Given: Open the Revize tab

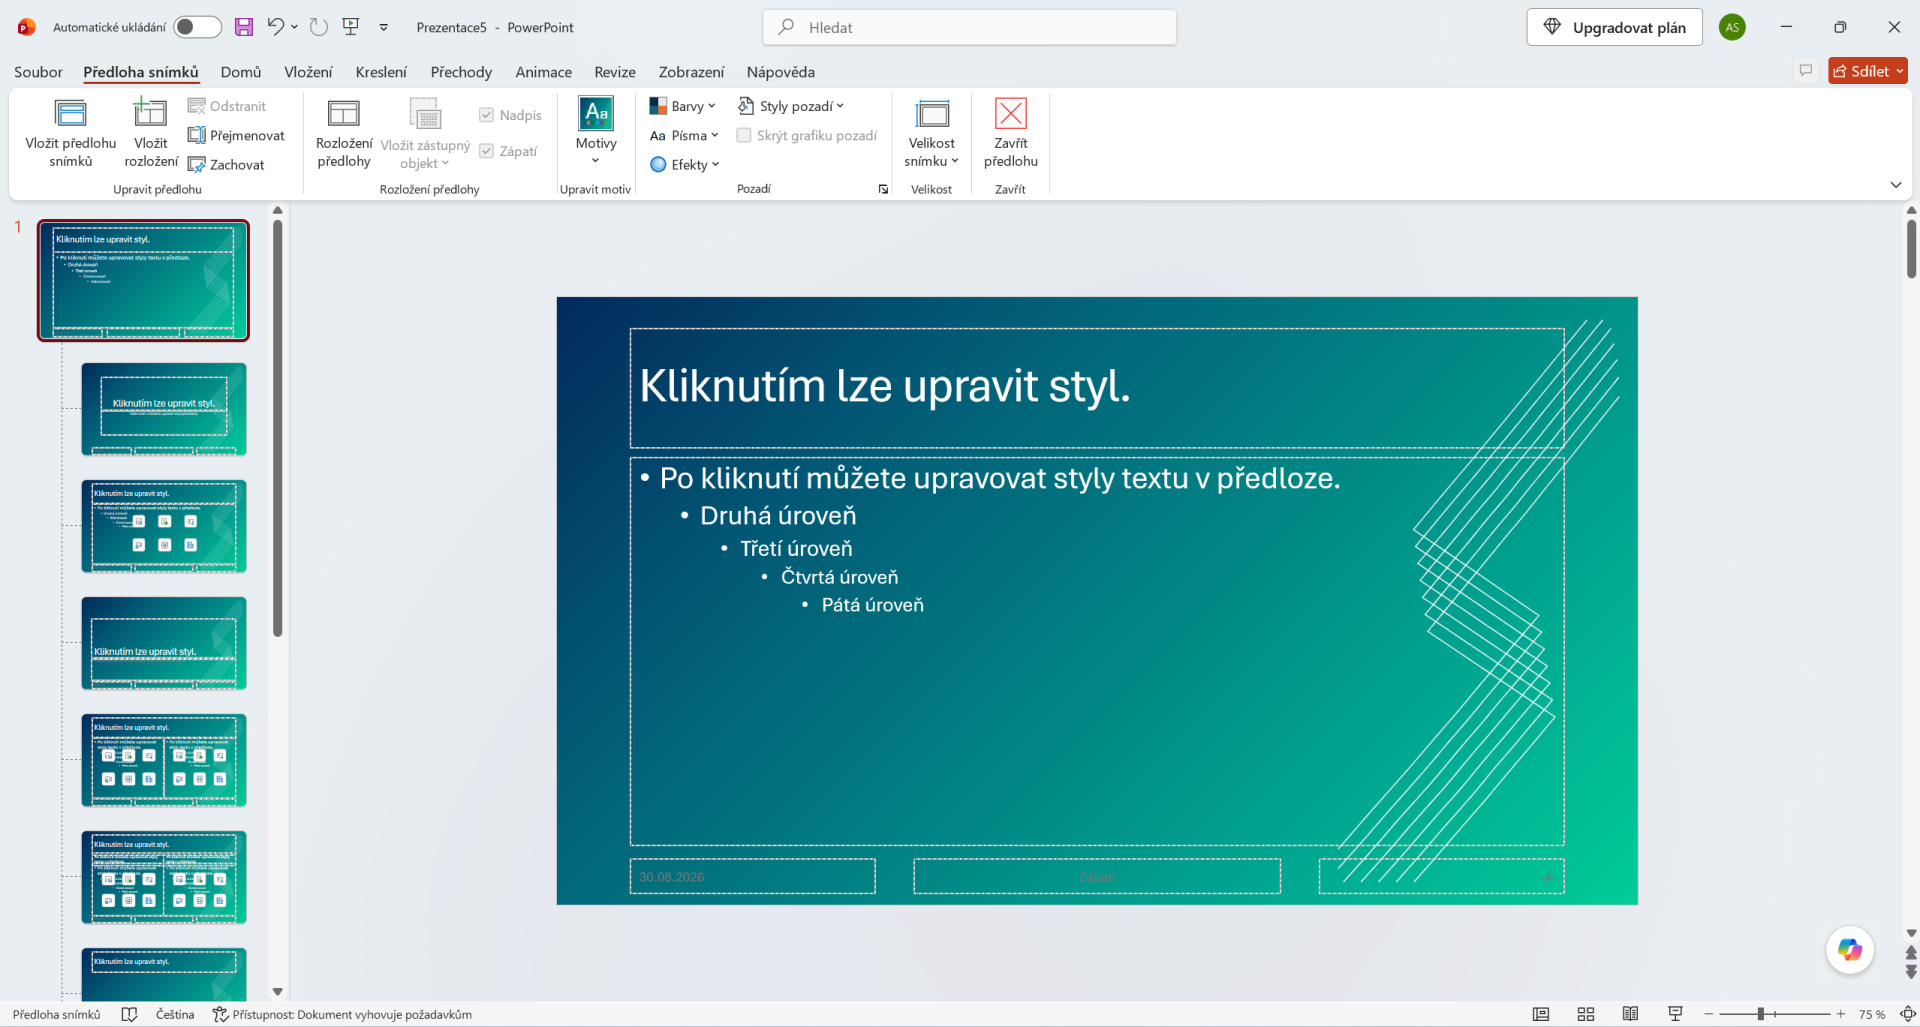Looking at the screenshot, I should tap(615, 72).
